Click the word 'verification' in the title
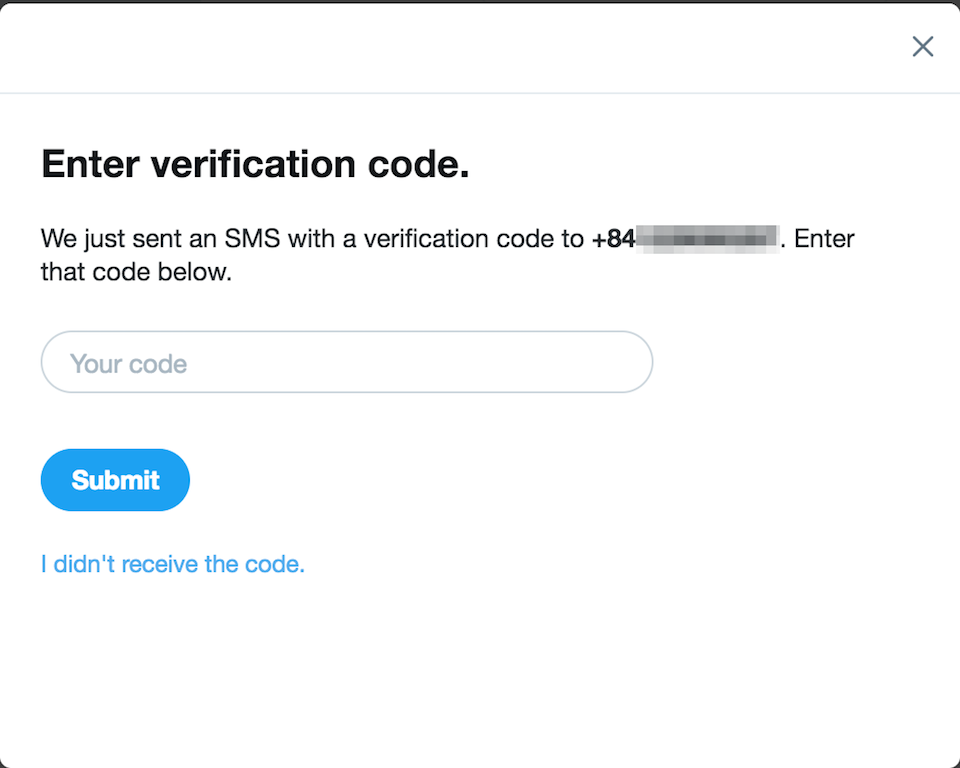The height and width of the screenshot is (768, 960). pyautogui.click(x=253, y=164)
